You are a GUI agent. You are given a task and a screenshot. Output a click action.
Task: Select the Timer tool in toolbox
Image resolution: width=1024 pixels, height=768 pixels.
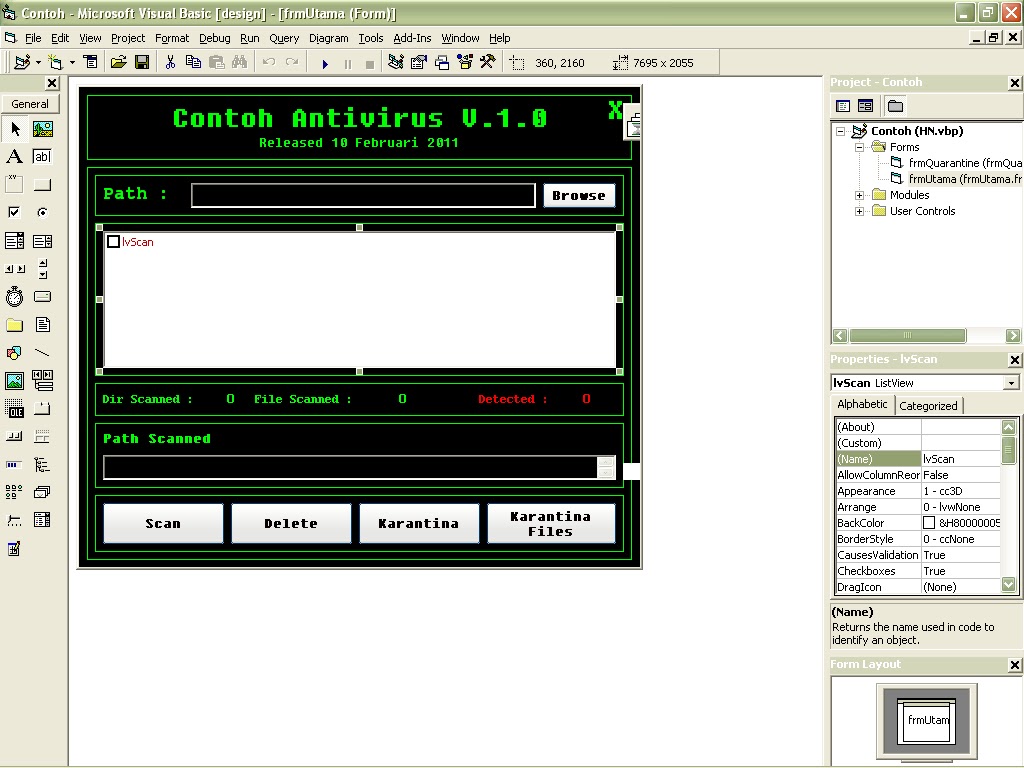pyautogui.click(x=14, y=296)
